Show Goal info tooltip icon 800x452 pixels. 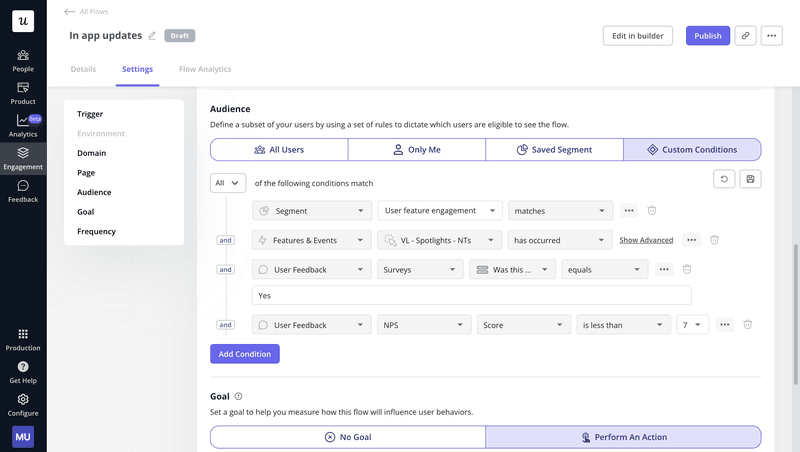[x=238, y=396]
